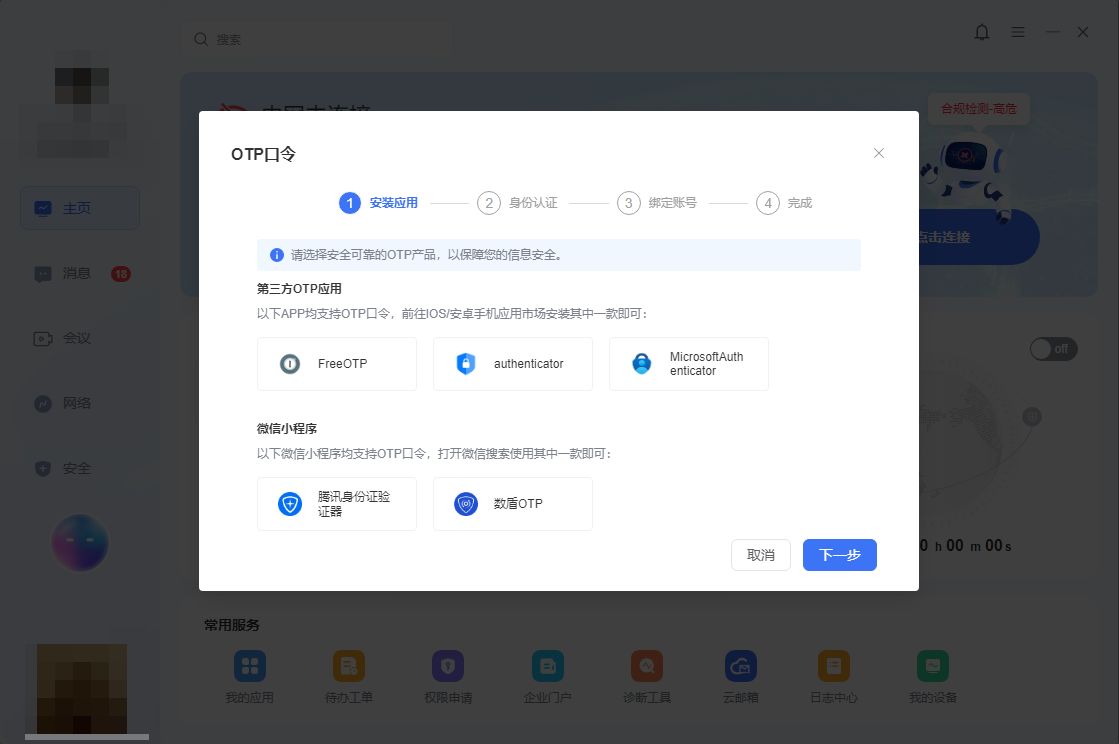This screenshot has height=744, width=1119.
Task: Close the OTP口令 dialog
Action: pyautogui.click(x=879, y=153)
